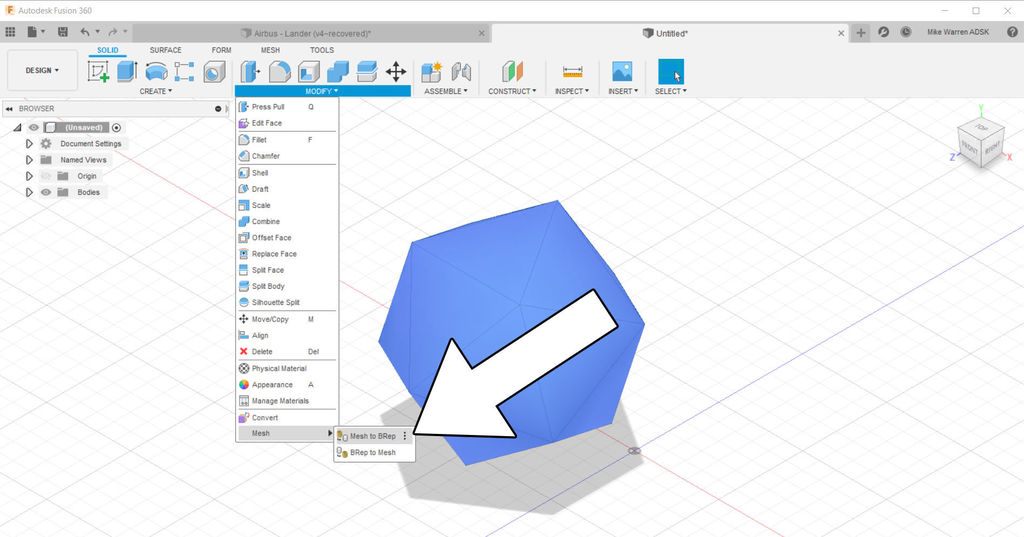Open Mike Warren ADSK account menu
The height and width of the screenshot is (537, 1024).
click(957, 32)
